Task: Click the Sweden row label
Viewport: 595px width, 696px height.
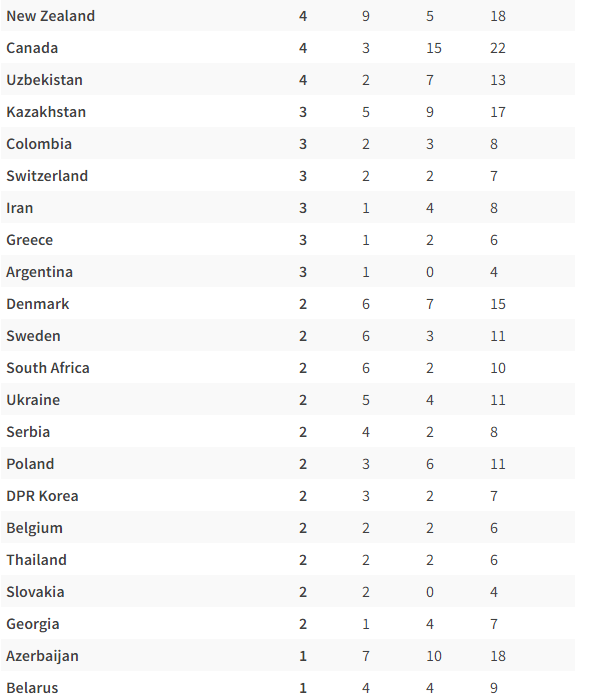Action: pyautogui.click(x=33, y=336)
